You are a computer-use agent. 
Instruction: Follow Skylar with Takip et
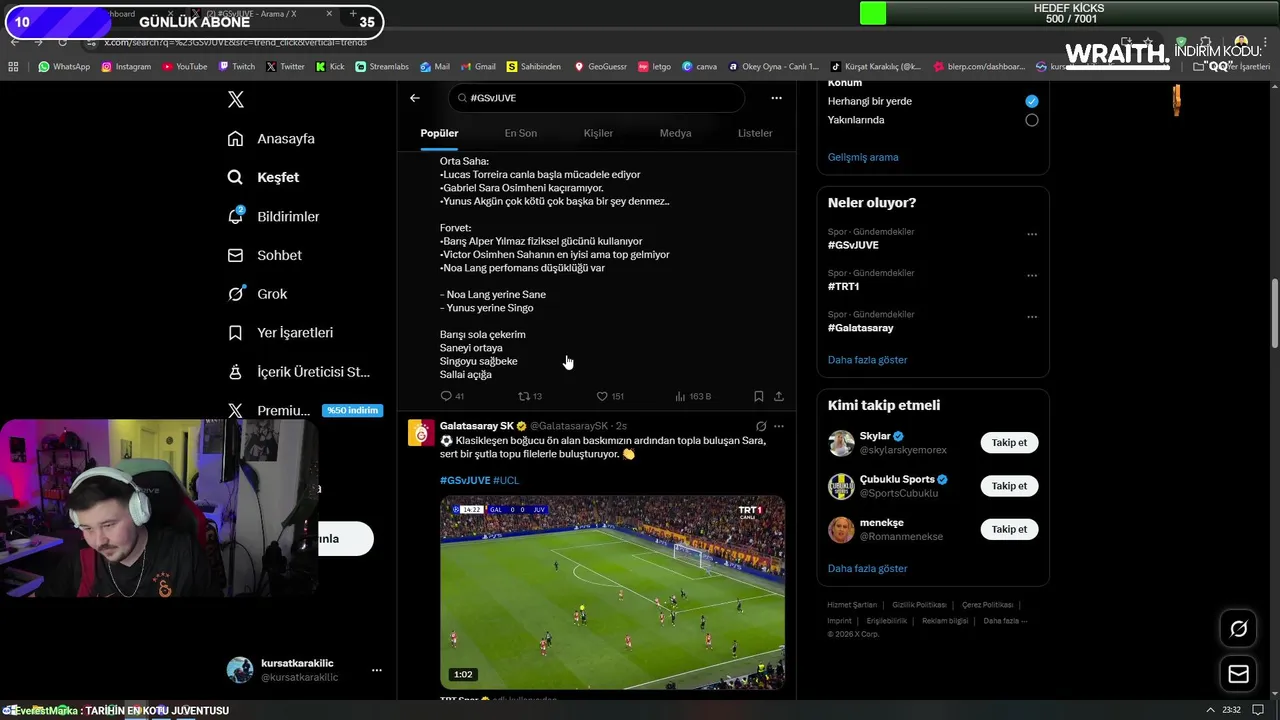1009,443
